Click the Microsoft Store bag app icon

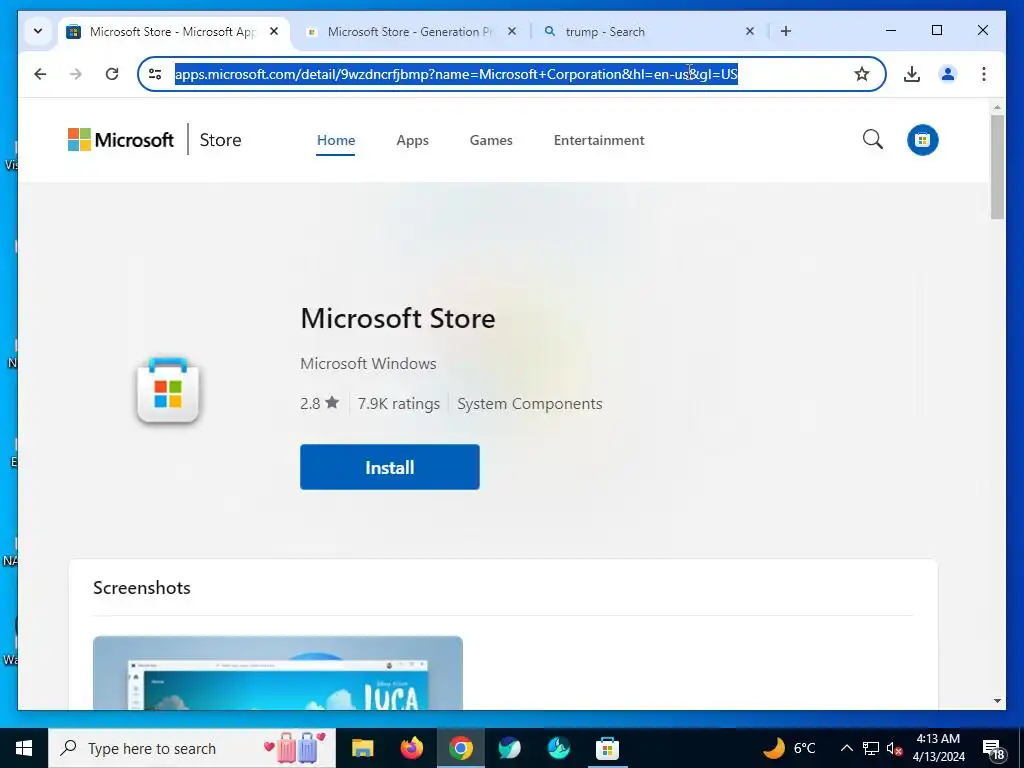(x=168, y=391)
